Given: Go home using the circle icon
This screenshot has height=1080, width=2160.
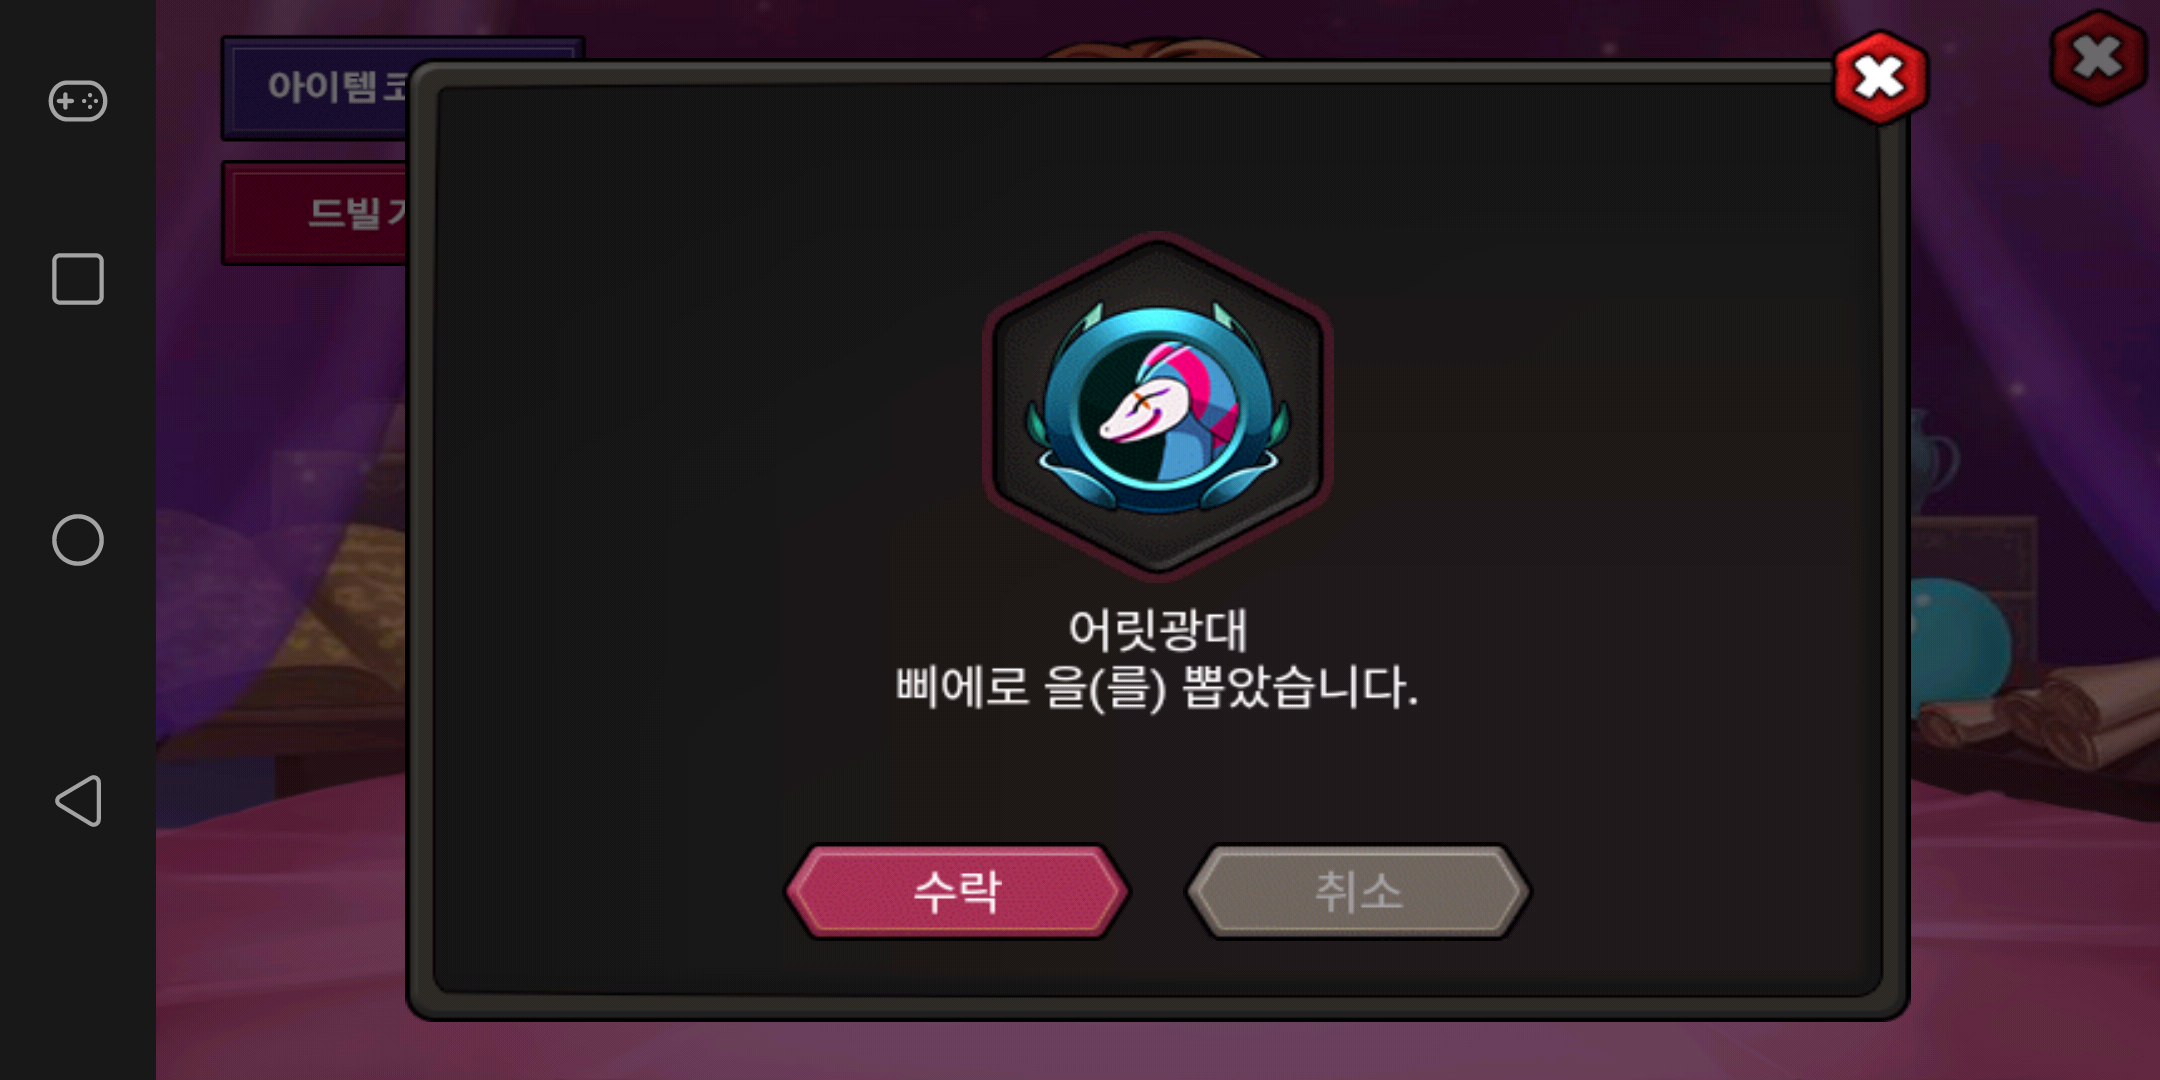Looking at the screenshot, I should tap(78, 540).
